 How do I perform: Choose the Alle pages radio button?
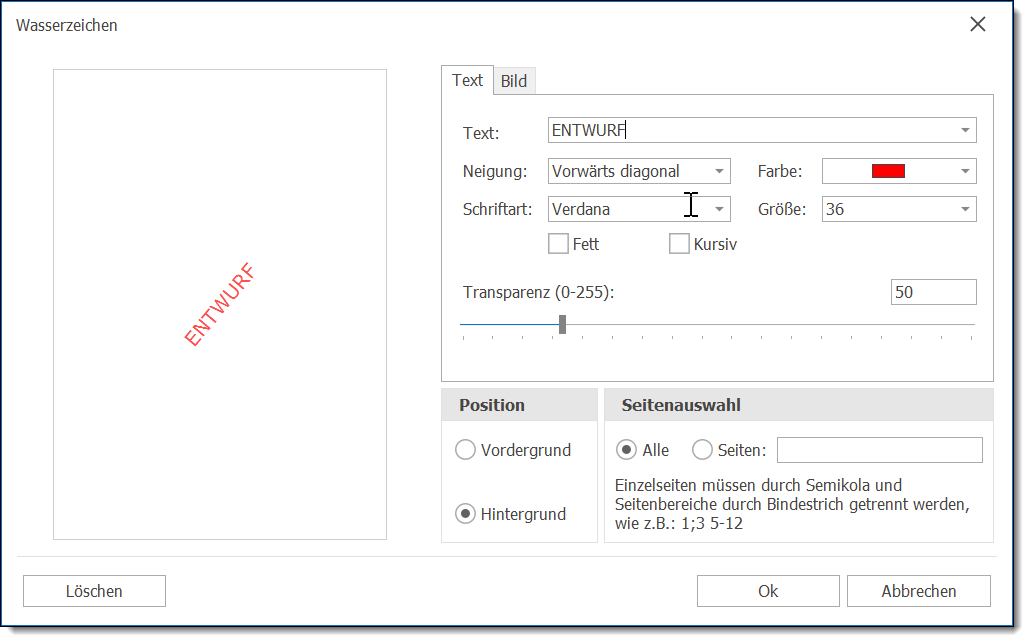pos(627,450)
